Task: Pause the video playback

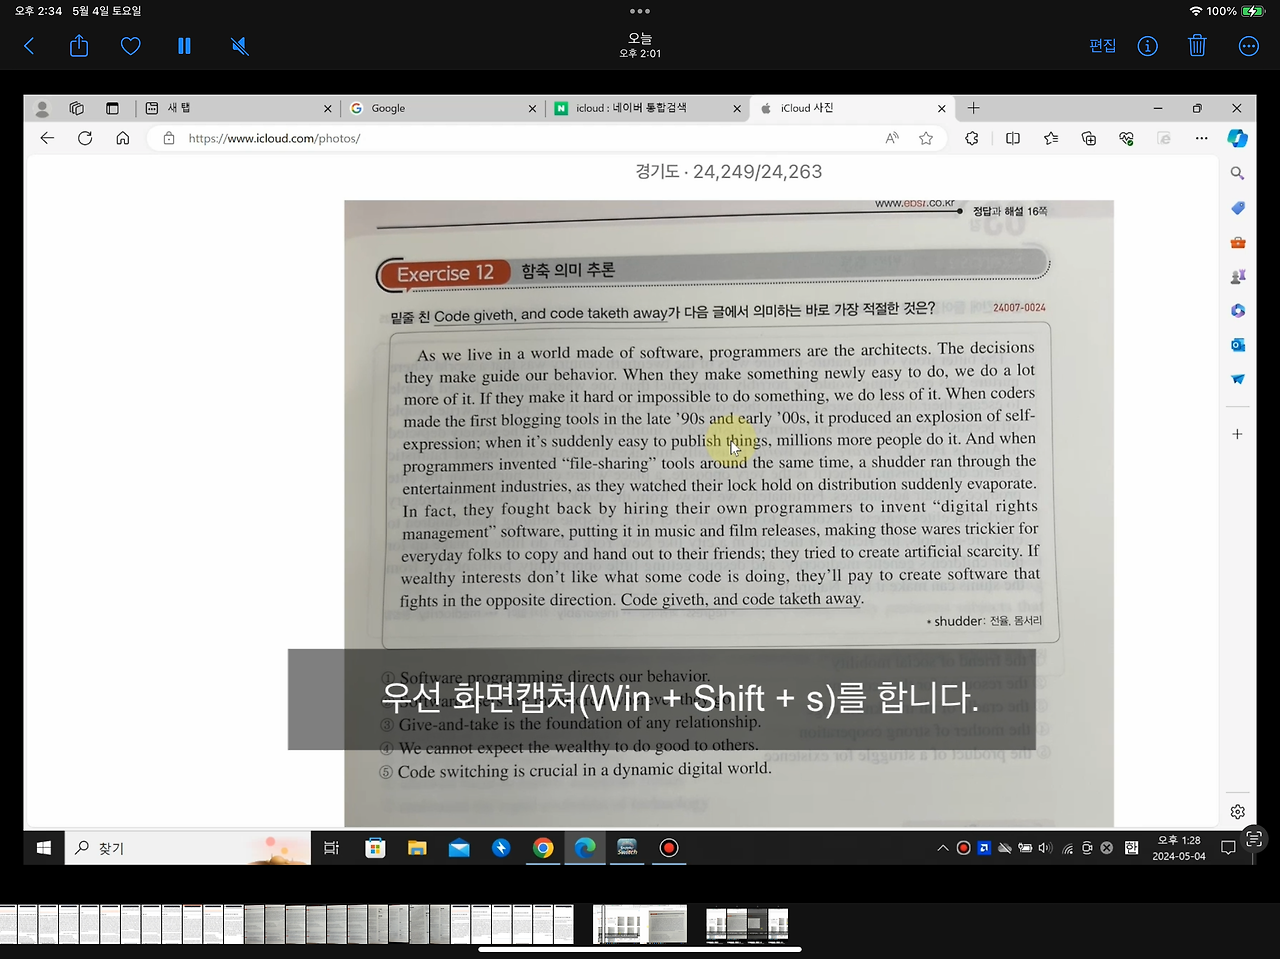Action: coord(184,46)
